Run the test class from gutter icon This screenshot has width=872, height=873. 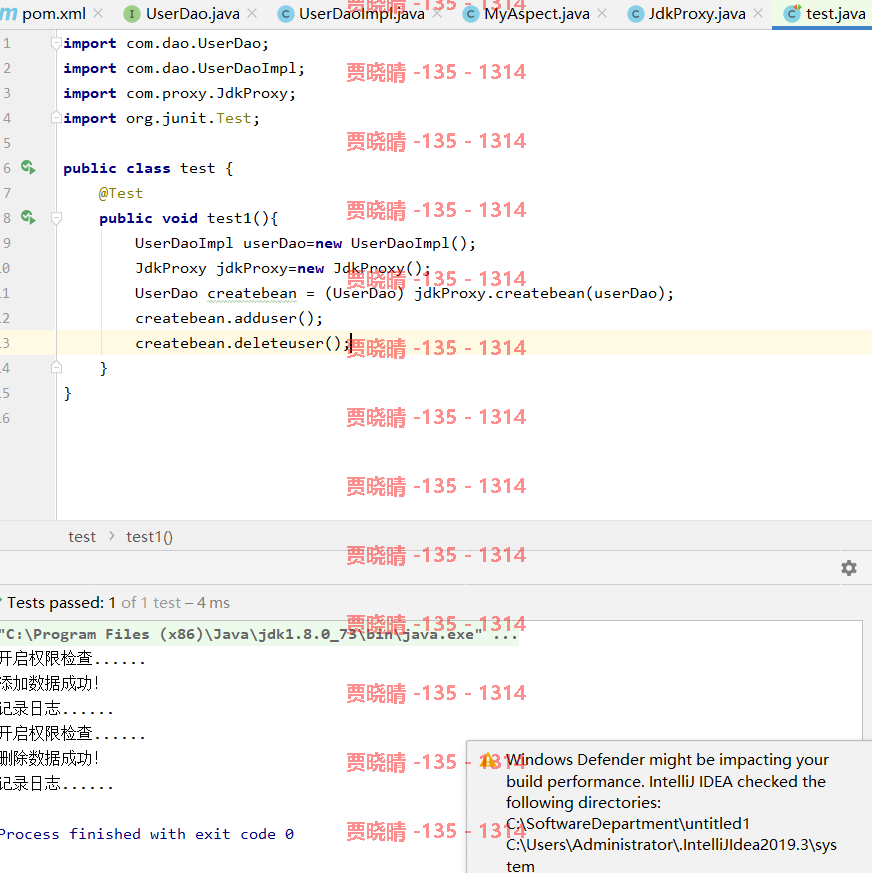click(28, 167)
